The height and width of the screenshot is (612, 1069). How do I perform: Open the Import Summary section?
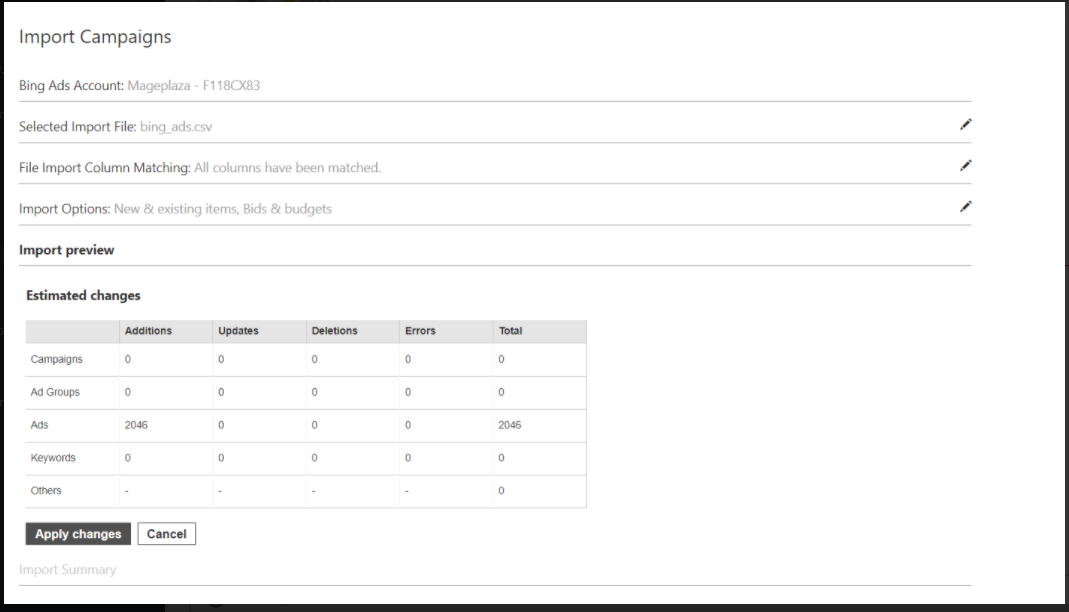tap(67, 569)
